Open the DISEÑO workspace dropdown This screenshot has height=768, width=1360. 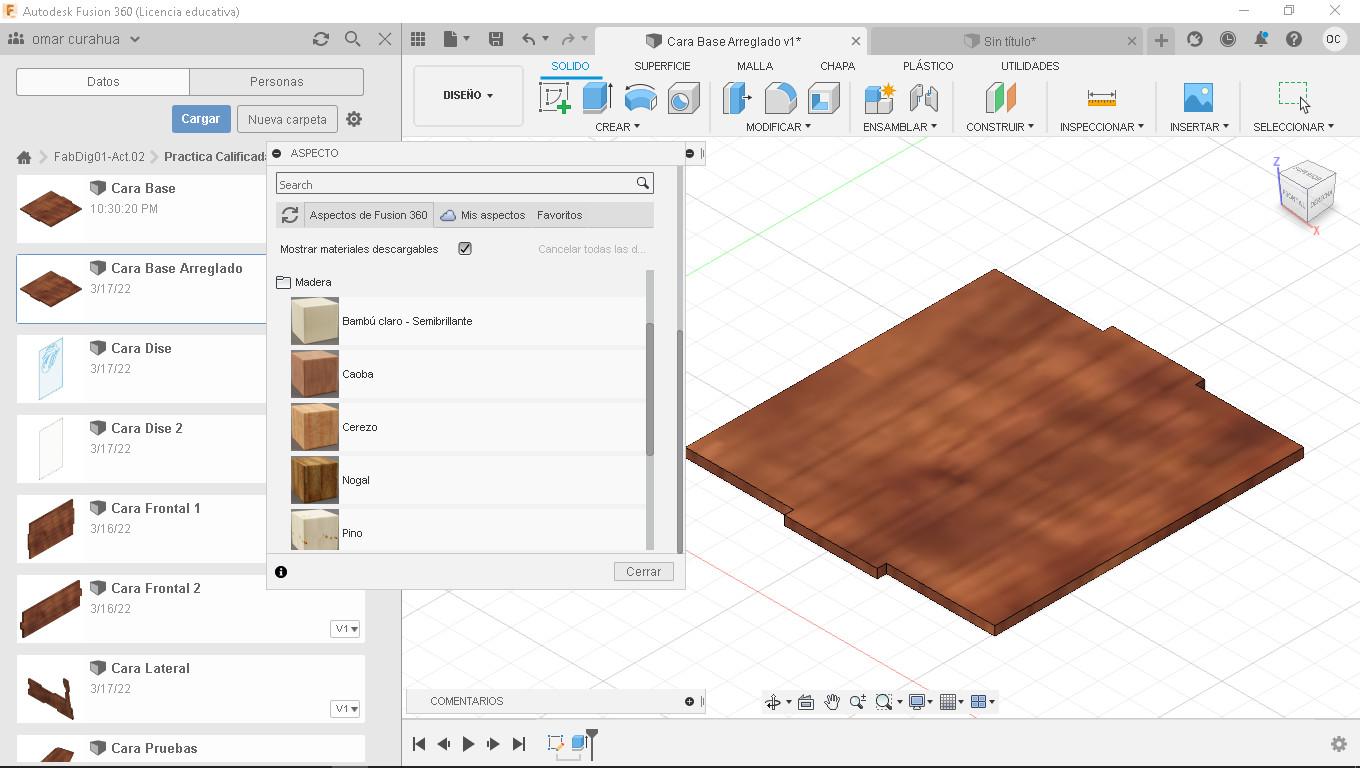click(468, 96)
